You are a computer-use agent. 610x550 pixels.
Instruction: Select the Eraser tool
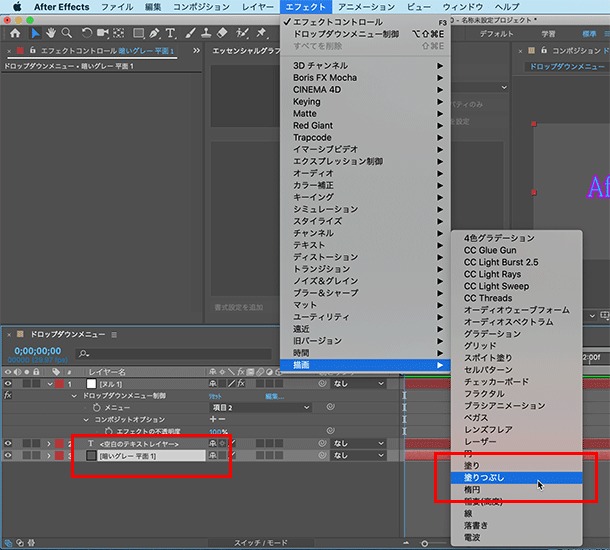[222, 33]
